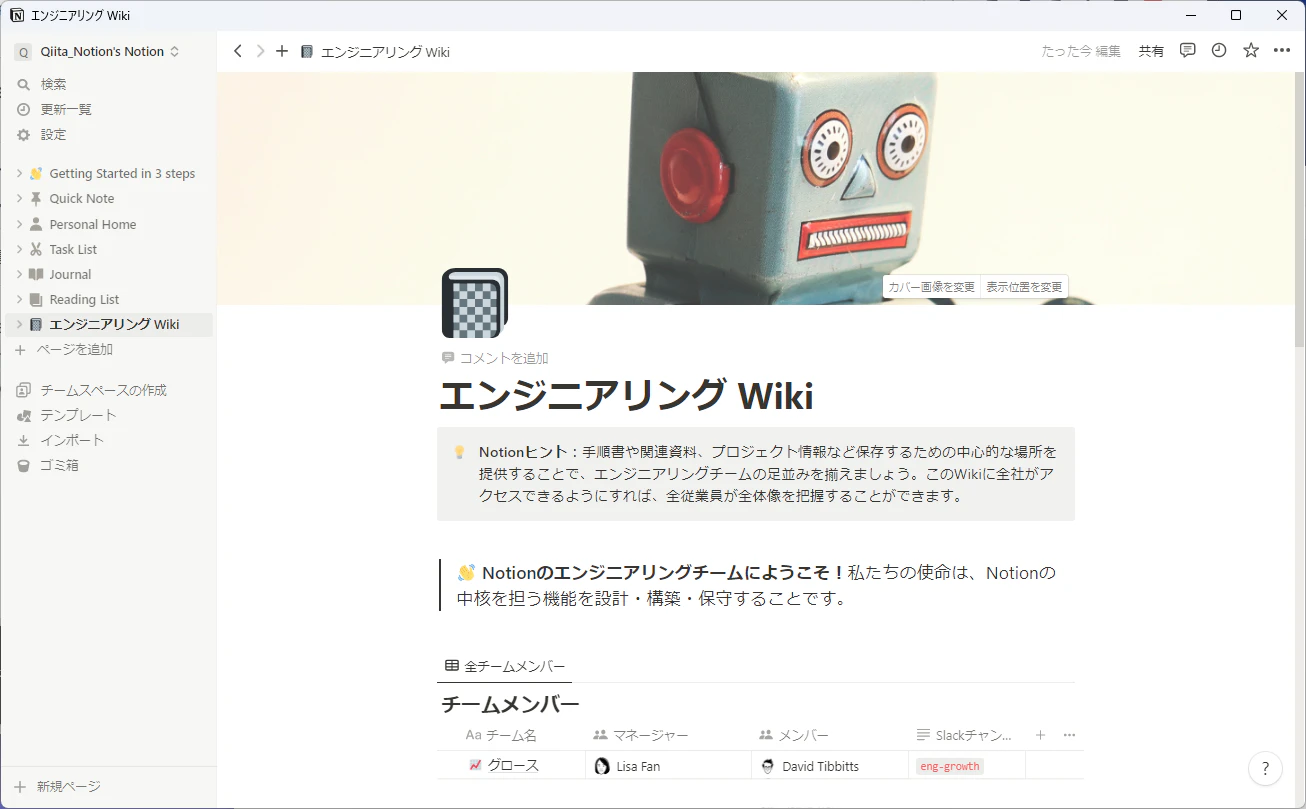Click the vertical scrollbar thumb
Viewport: 1306px width, 809px height.
tap(1299, 210)
